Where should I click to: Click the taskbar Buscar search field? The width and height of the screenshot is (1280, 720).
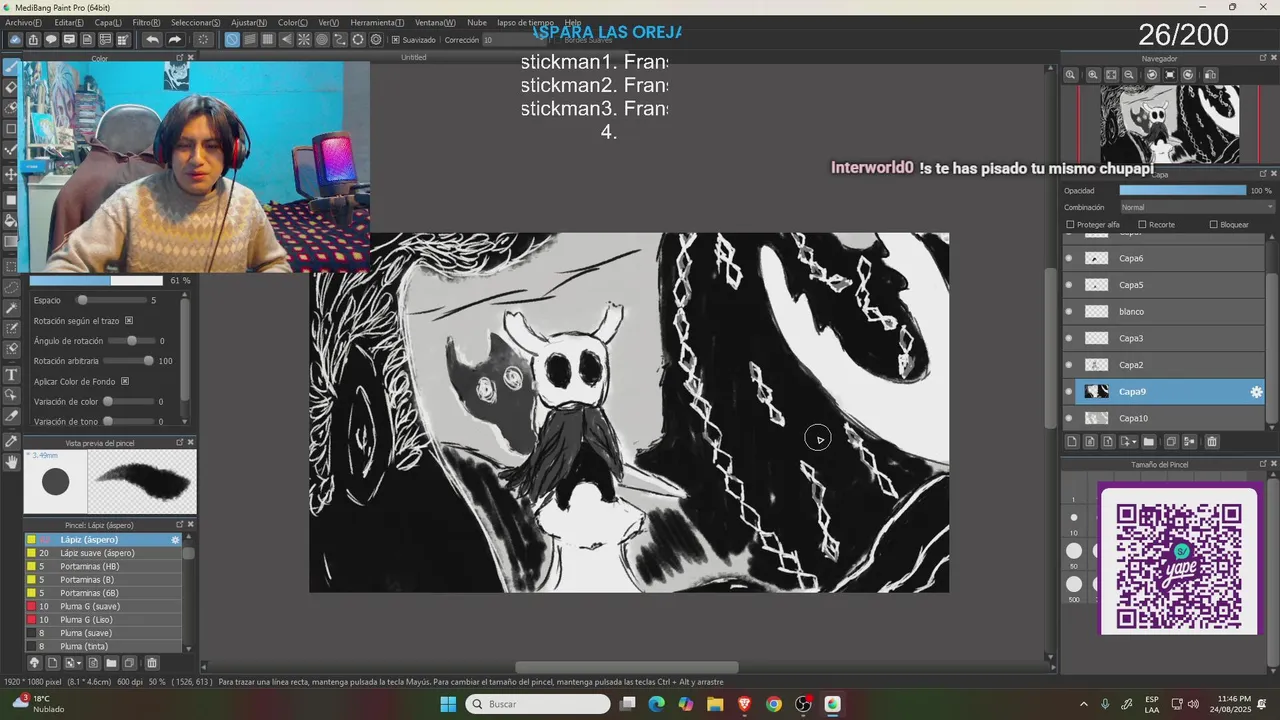[538, 704]
